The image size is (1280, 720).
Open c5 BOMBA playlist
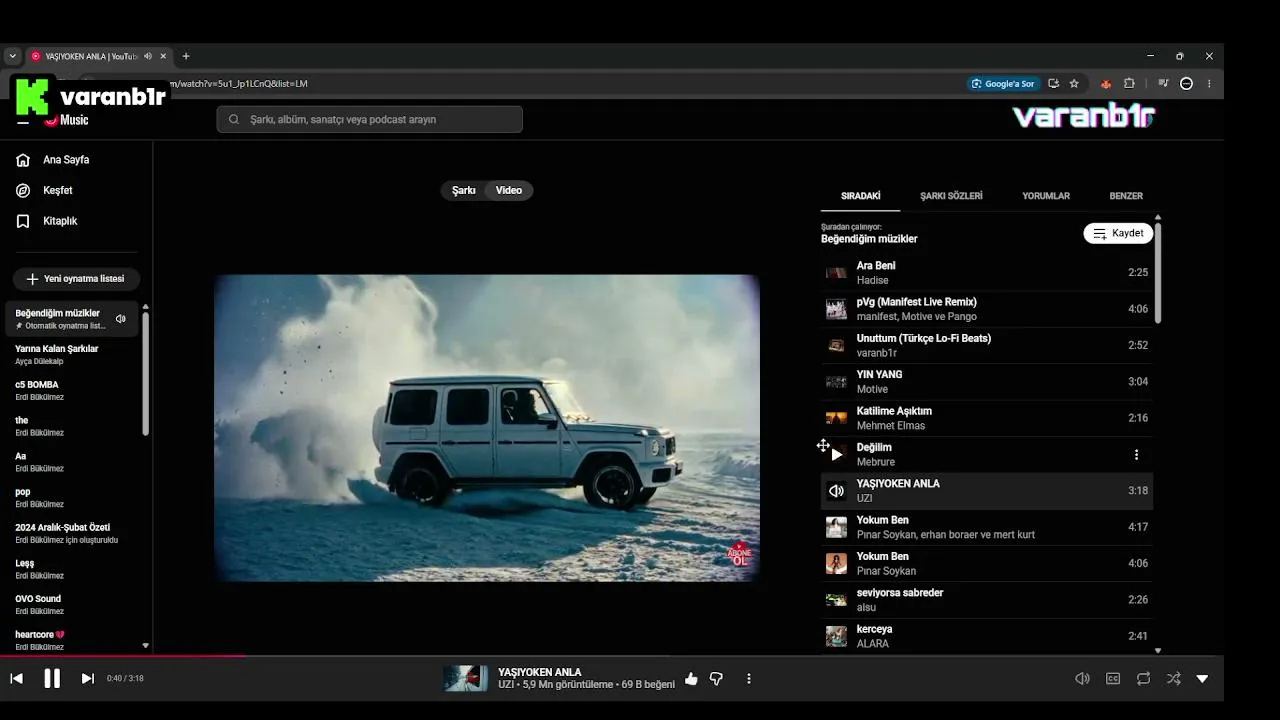pos(72,391)
